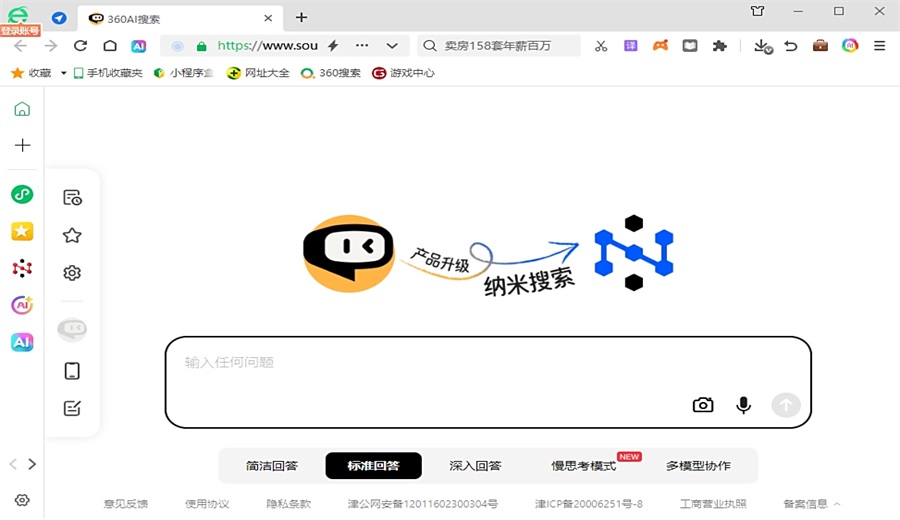Open the 意见反馈 footer link
900x520 pixels.
[126, 504]
